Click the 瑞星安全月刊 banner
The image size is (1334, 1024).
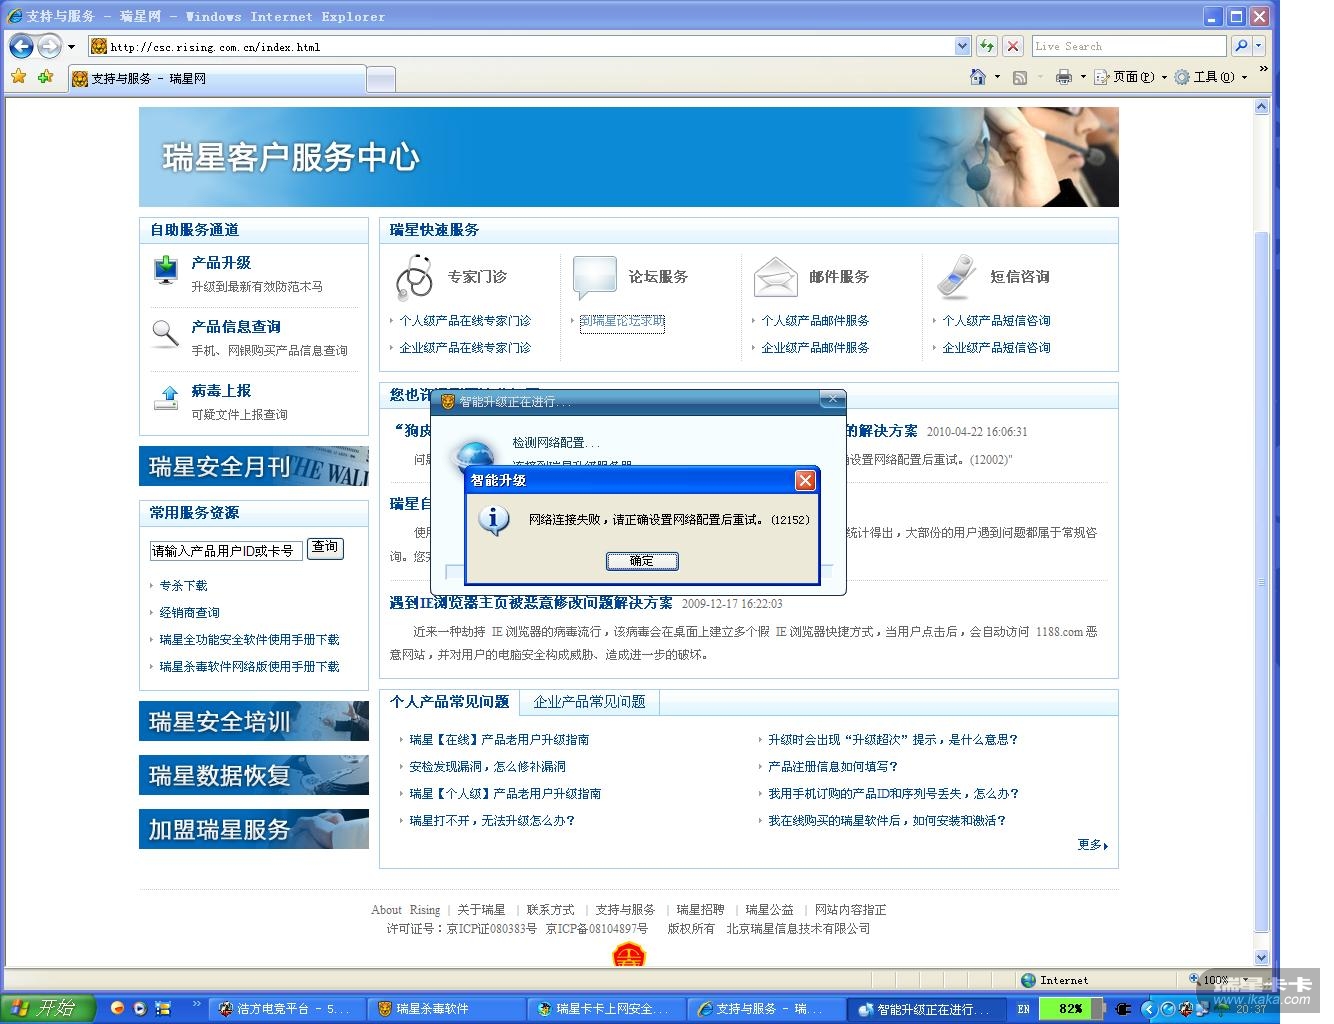(x=254, y=466)
